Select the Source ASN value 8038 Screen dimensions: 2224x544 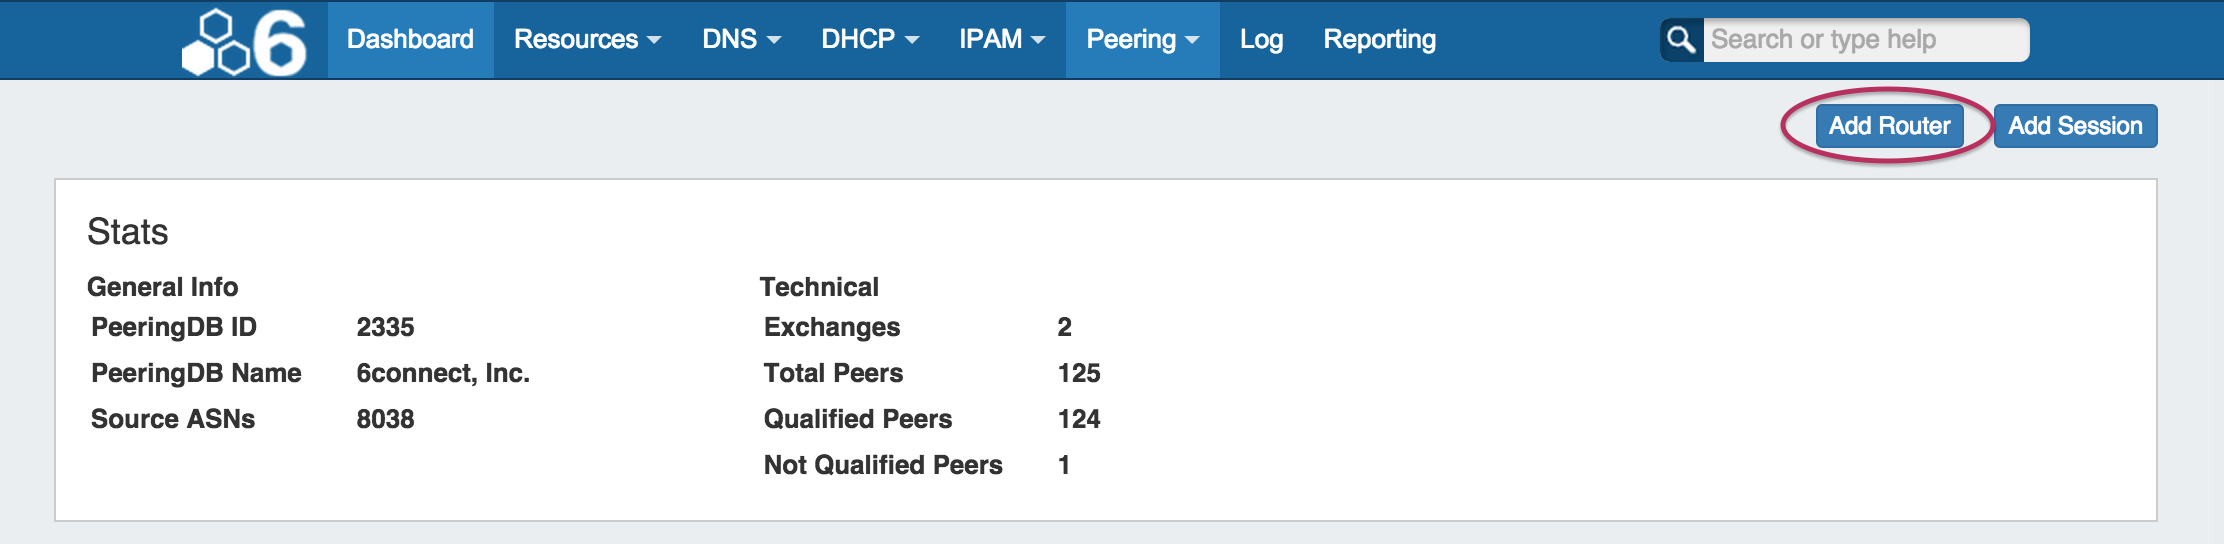[x=385, y=419]
